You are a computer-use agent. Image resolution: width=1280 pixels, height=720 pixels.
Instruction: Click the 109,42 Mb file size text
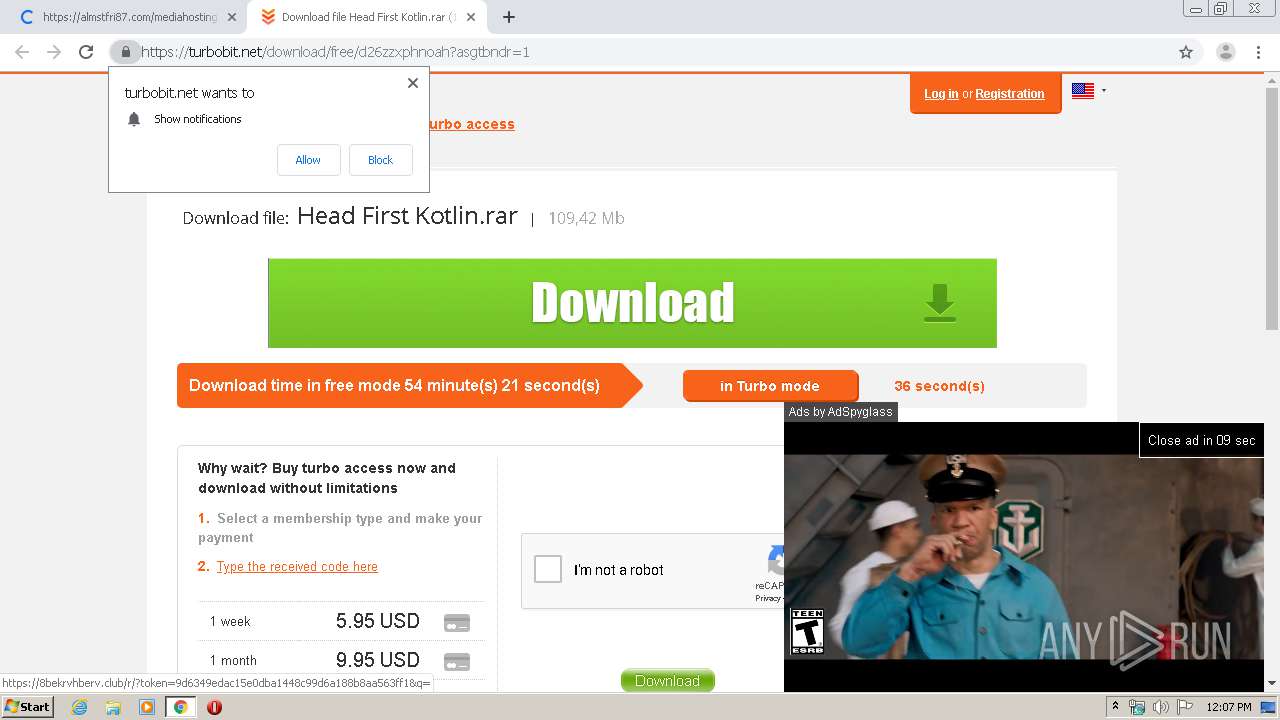[586, 218]
